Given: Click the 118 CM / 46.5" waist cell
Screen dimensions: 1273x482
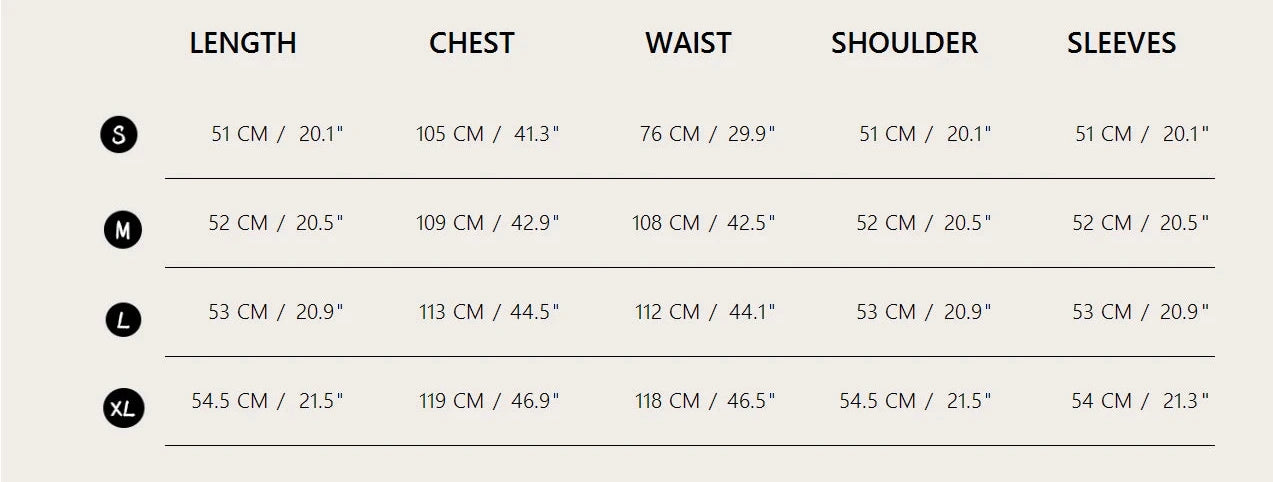Looking at the screenshot, I should pyautogui.click(x=706, y=401).
